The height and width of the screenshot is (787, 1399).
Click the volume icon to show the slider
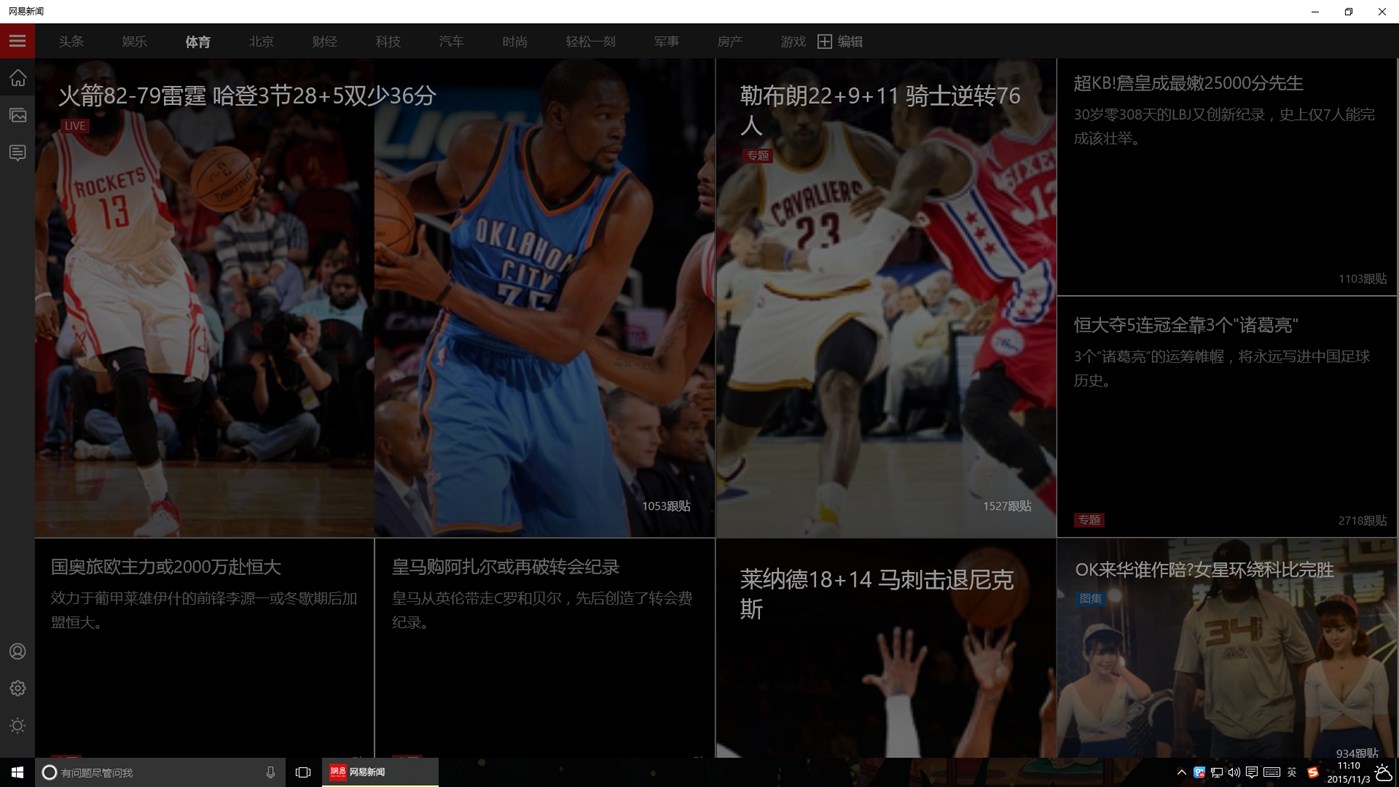coord(1234,772)
